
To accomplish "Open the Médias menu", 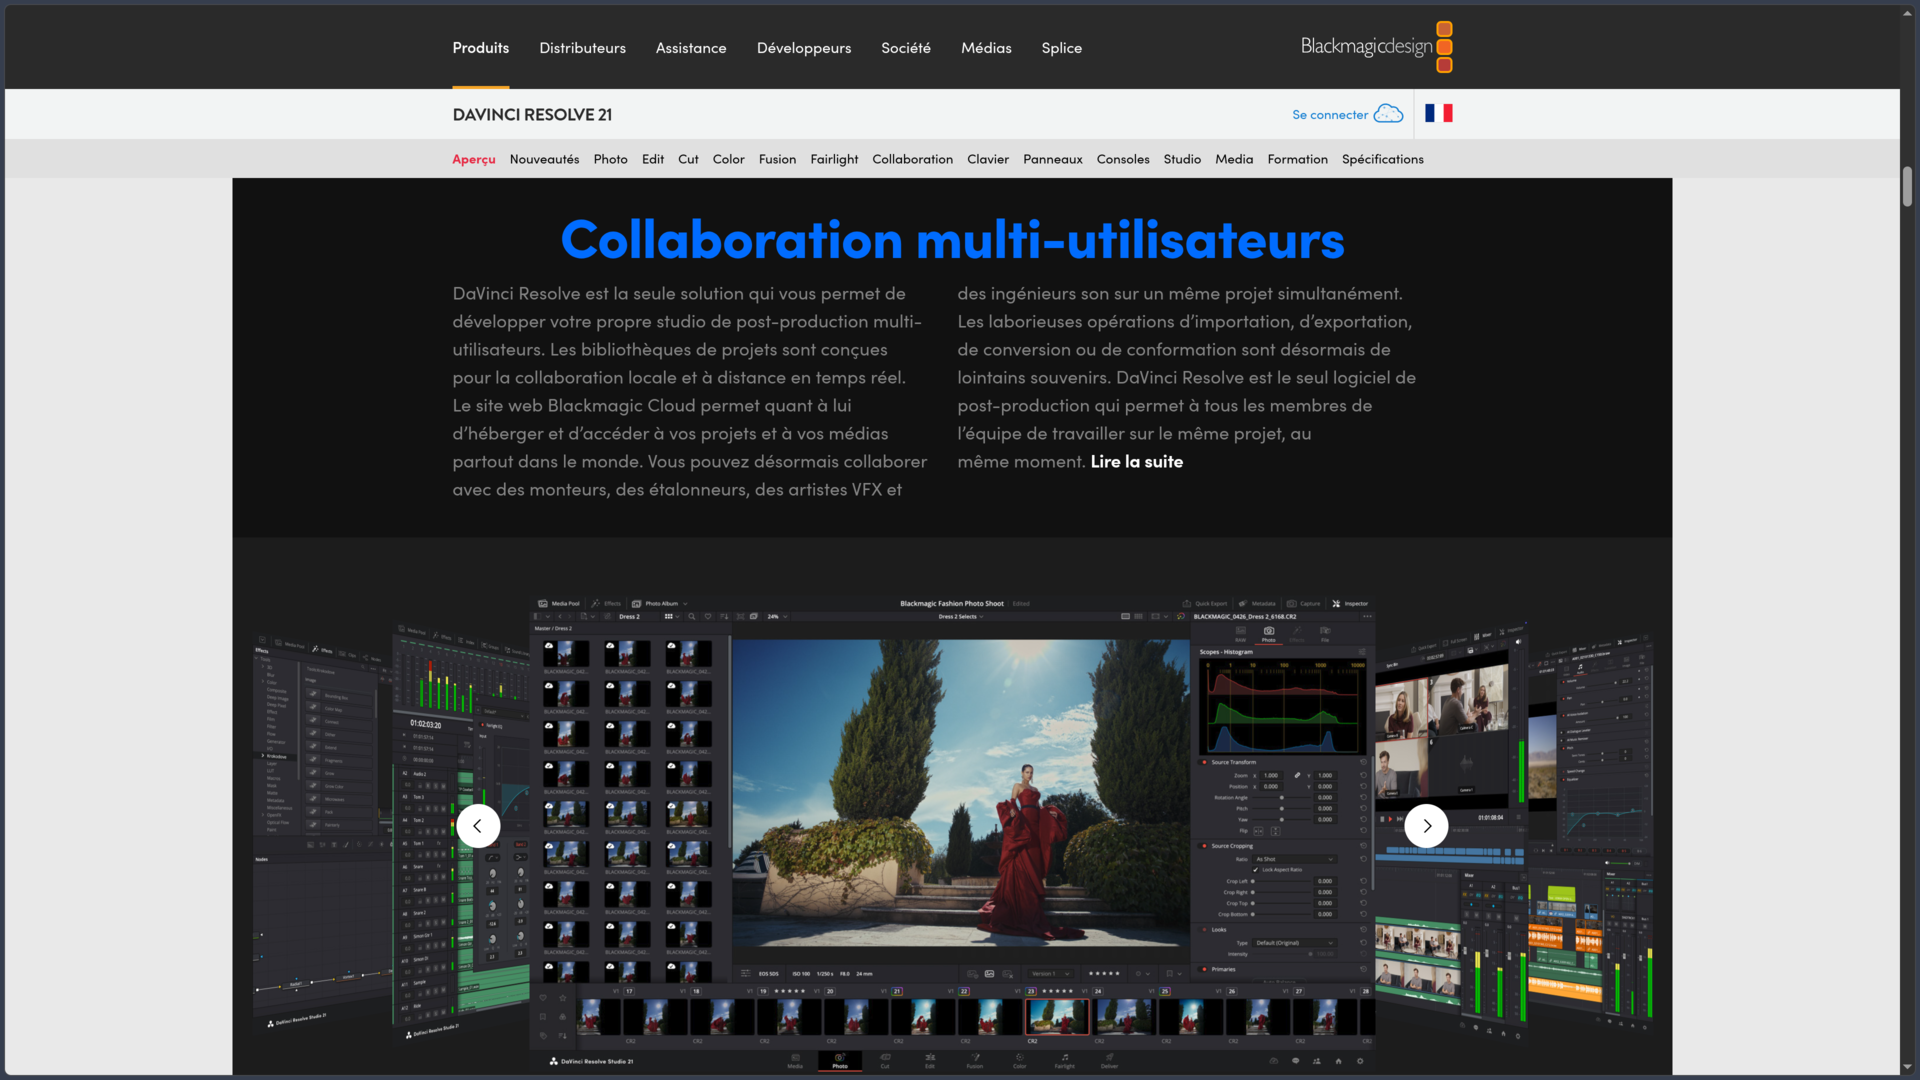I will [986, 48].
